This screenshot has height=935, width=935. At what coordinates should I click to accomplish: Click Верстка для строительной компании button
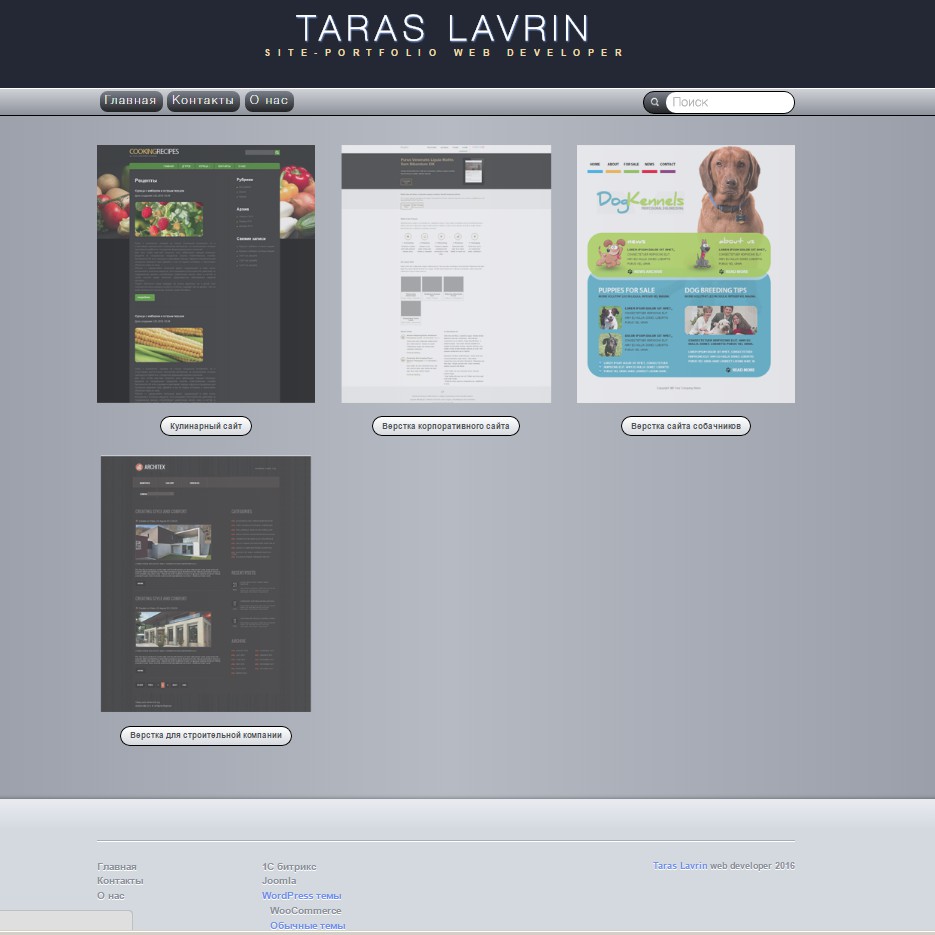(x=206, y=735)
